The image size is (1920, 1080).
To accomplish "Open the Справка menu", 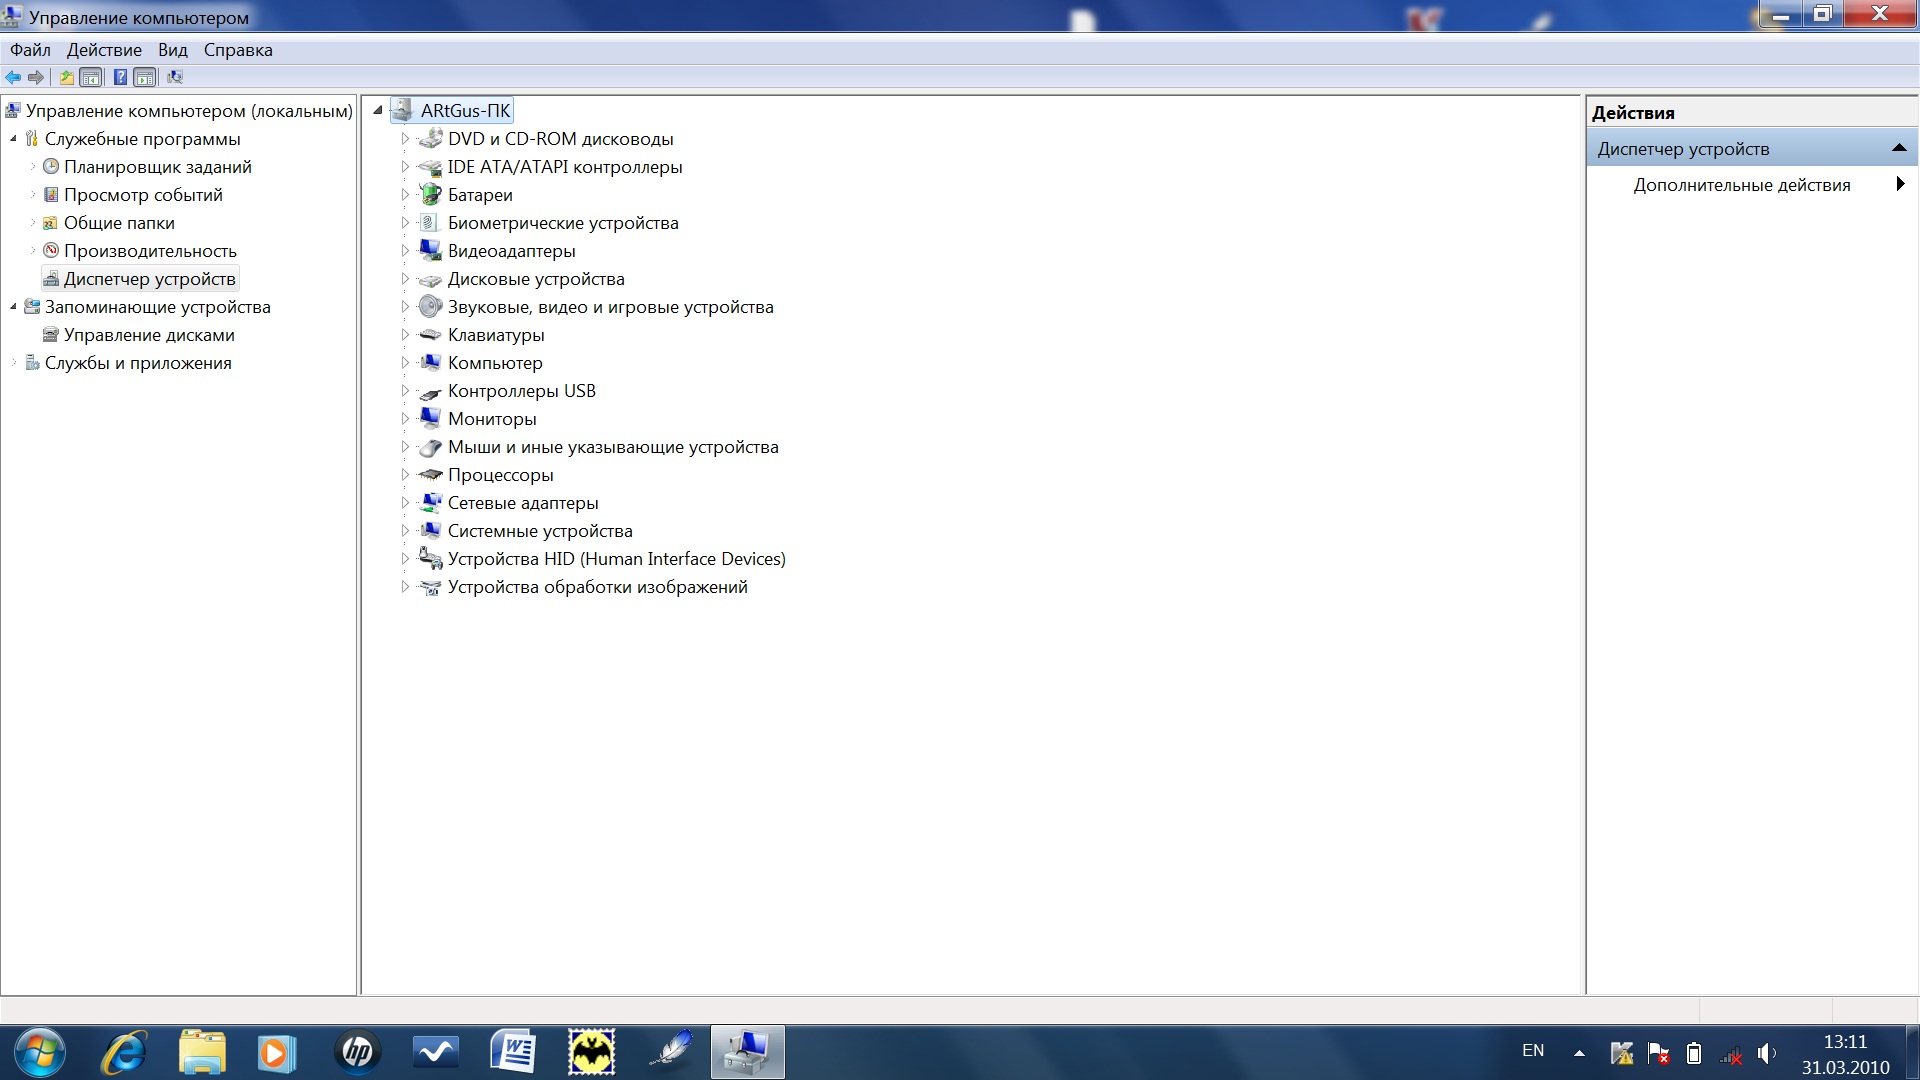I will click(x=238, y=50).
